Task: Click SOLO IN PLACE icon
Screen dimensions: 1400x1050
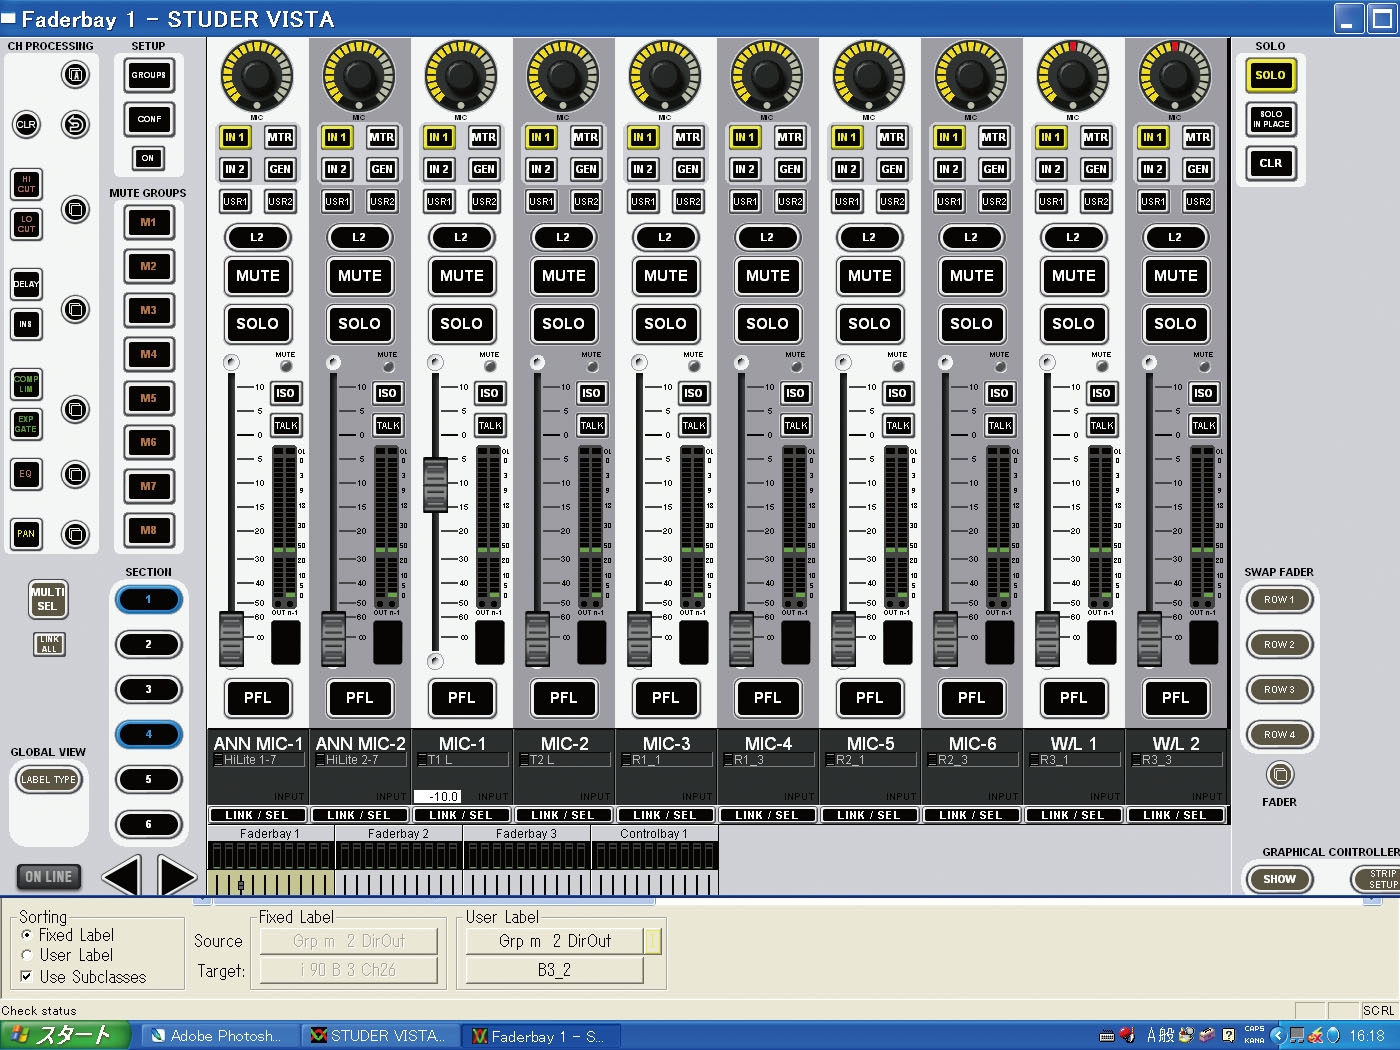Action: [x=1271, y=119]
